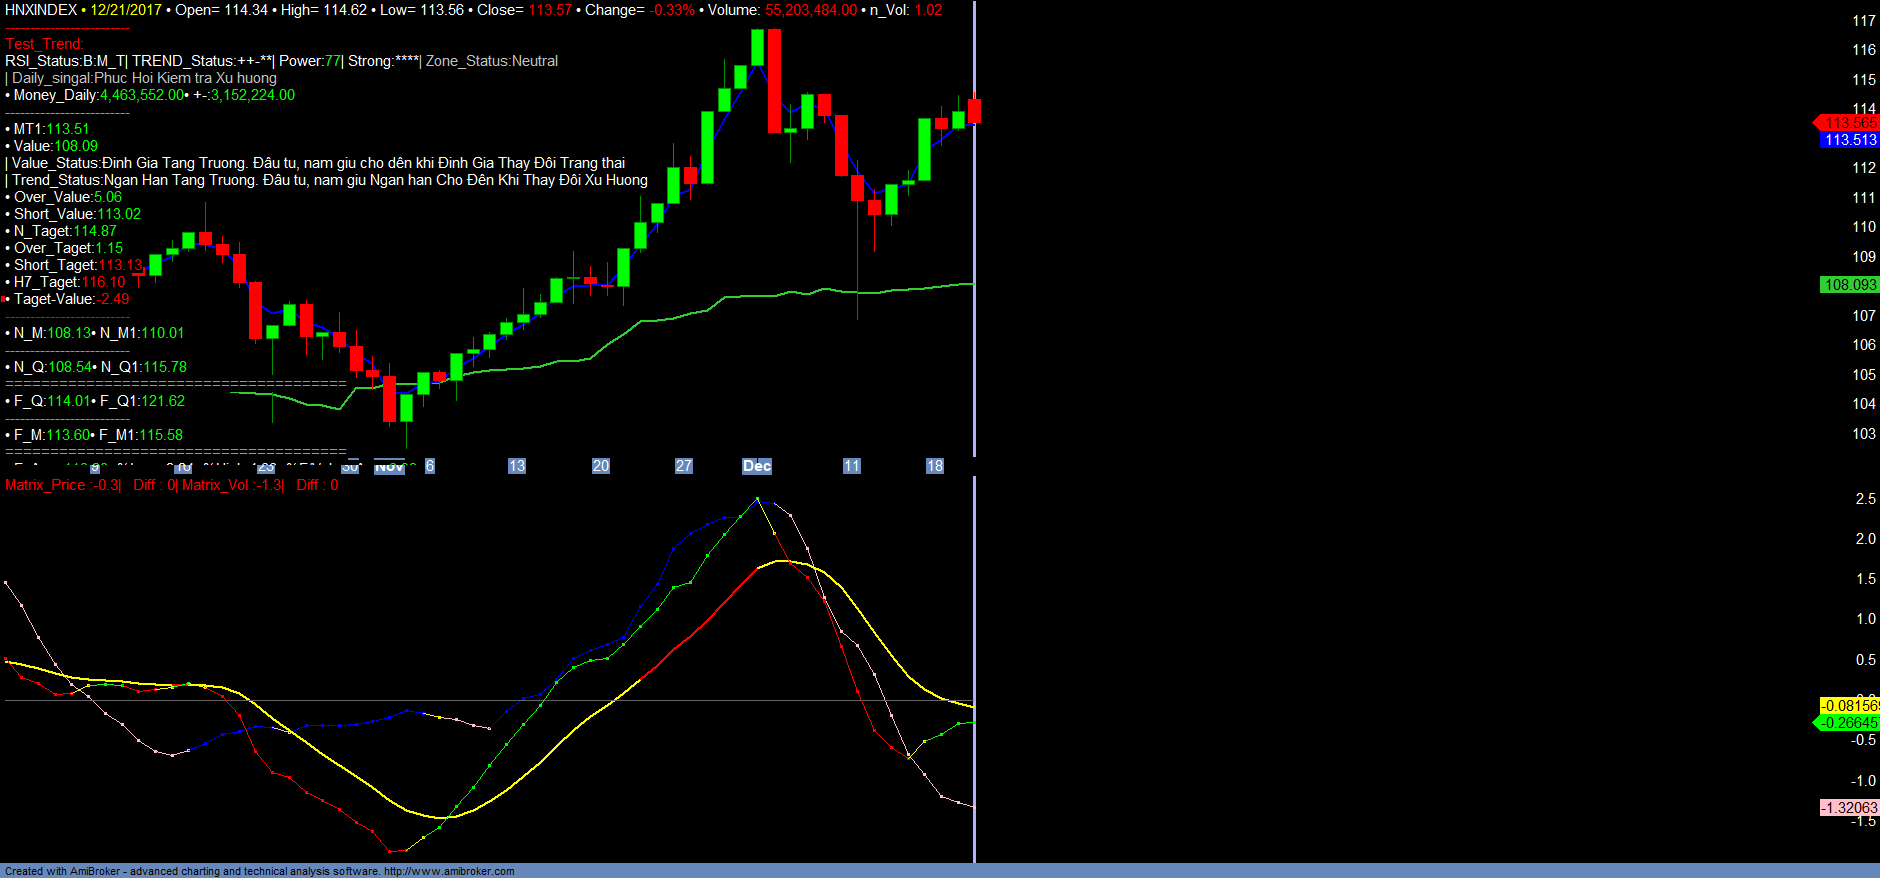
Task: Select date label 20 on the time axis
Action: tap(601, 466)
